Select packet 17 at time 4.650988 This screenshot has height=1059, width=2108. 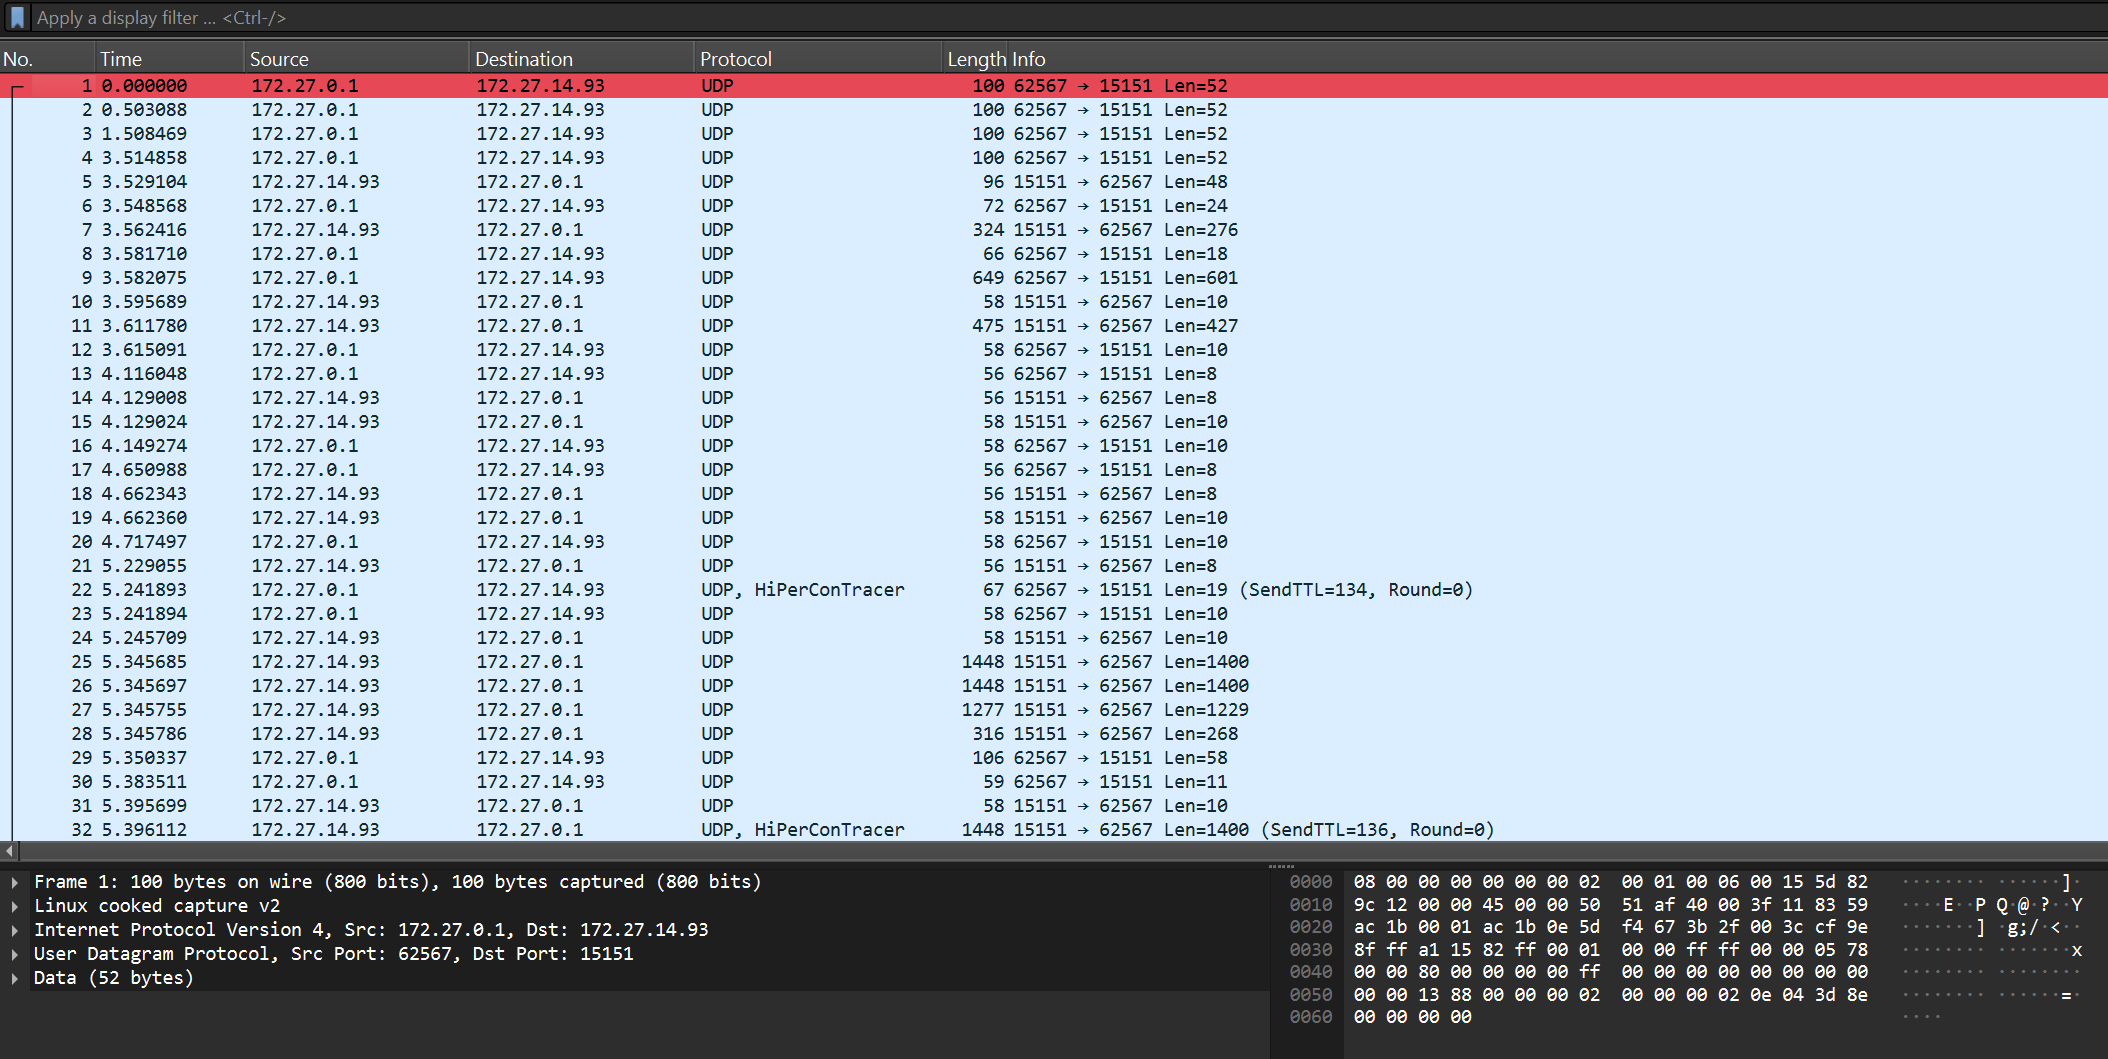tap(1054, 470)
